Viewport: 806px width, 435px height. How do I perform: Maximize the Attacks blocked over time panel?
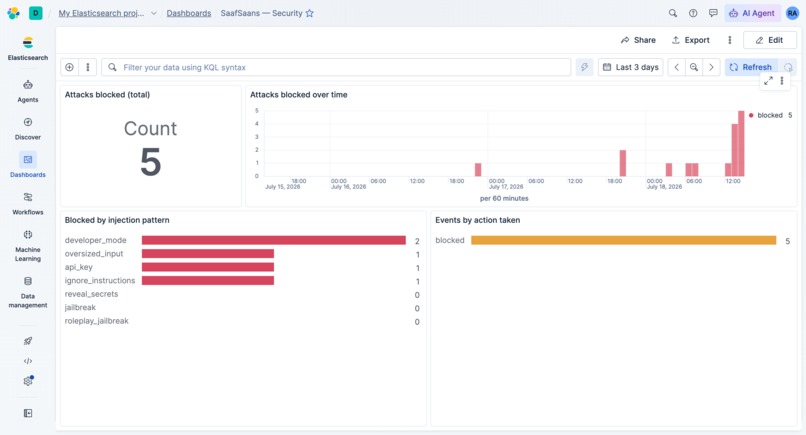[x=768, y=81]
